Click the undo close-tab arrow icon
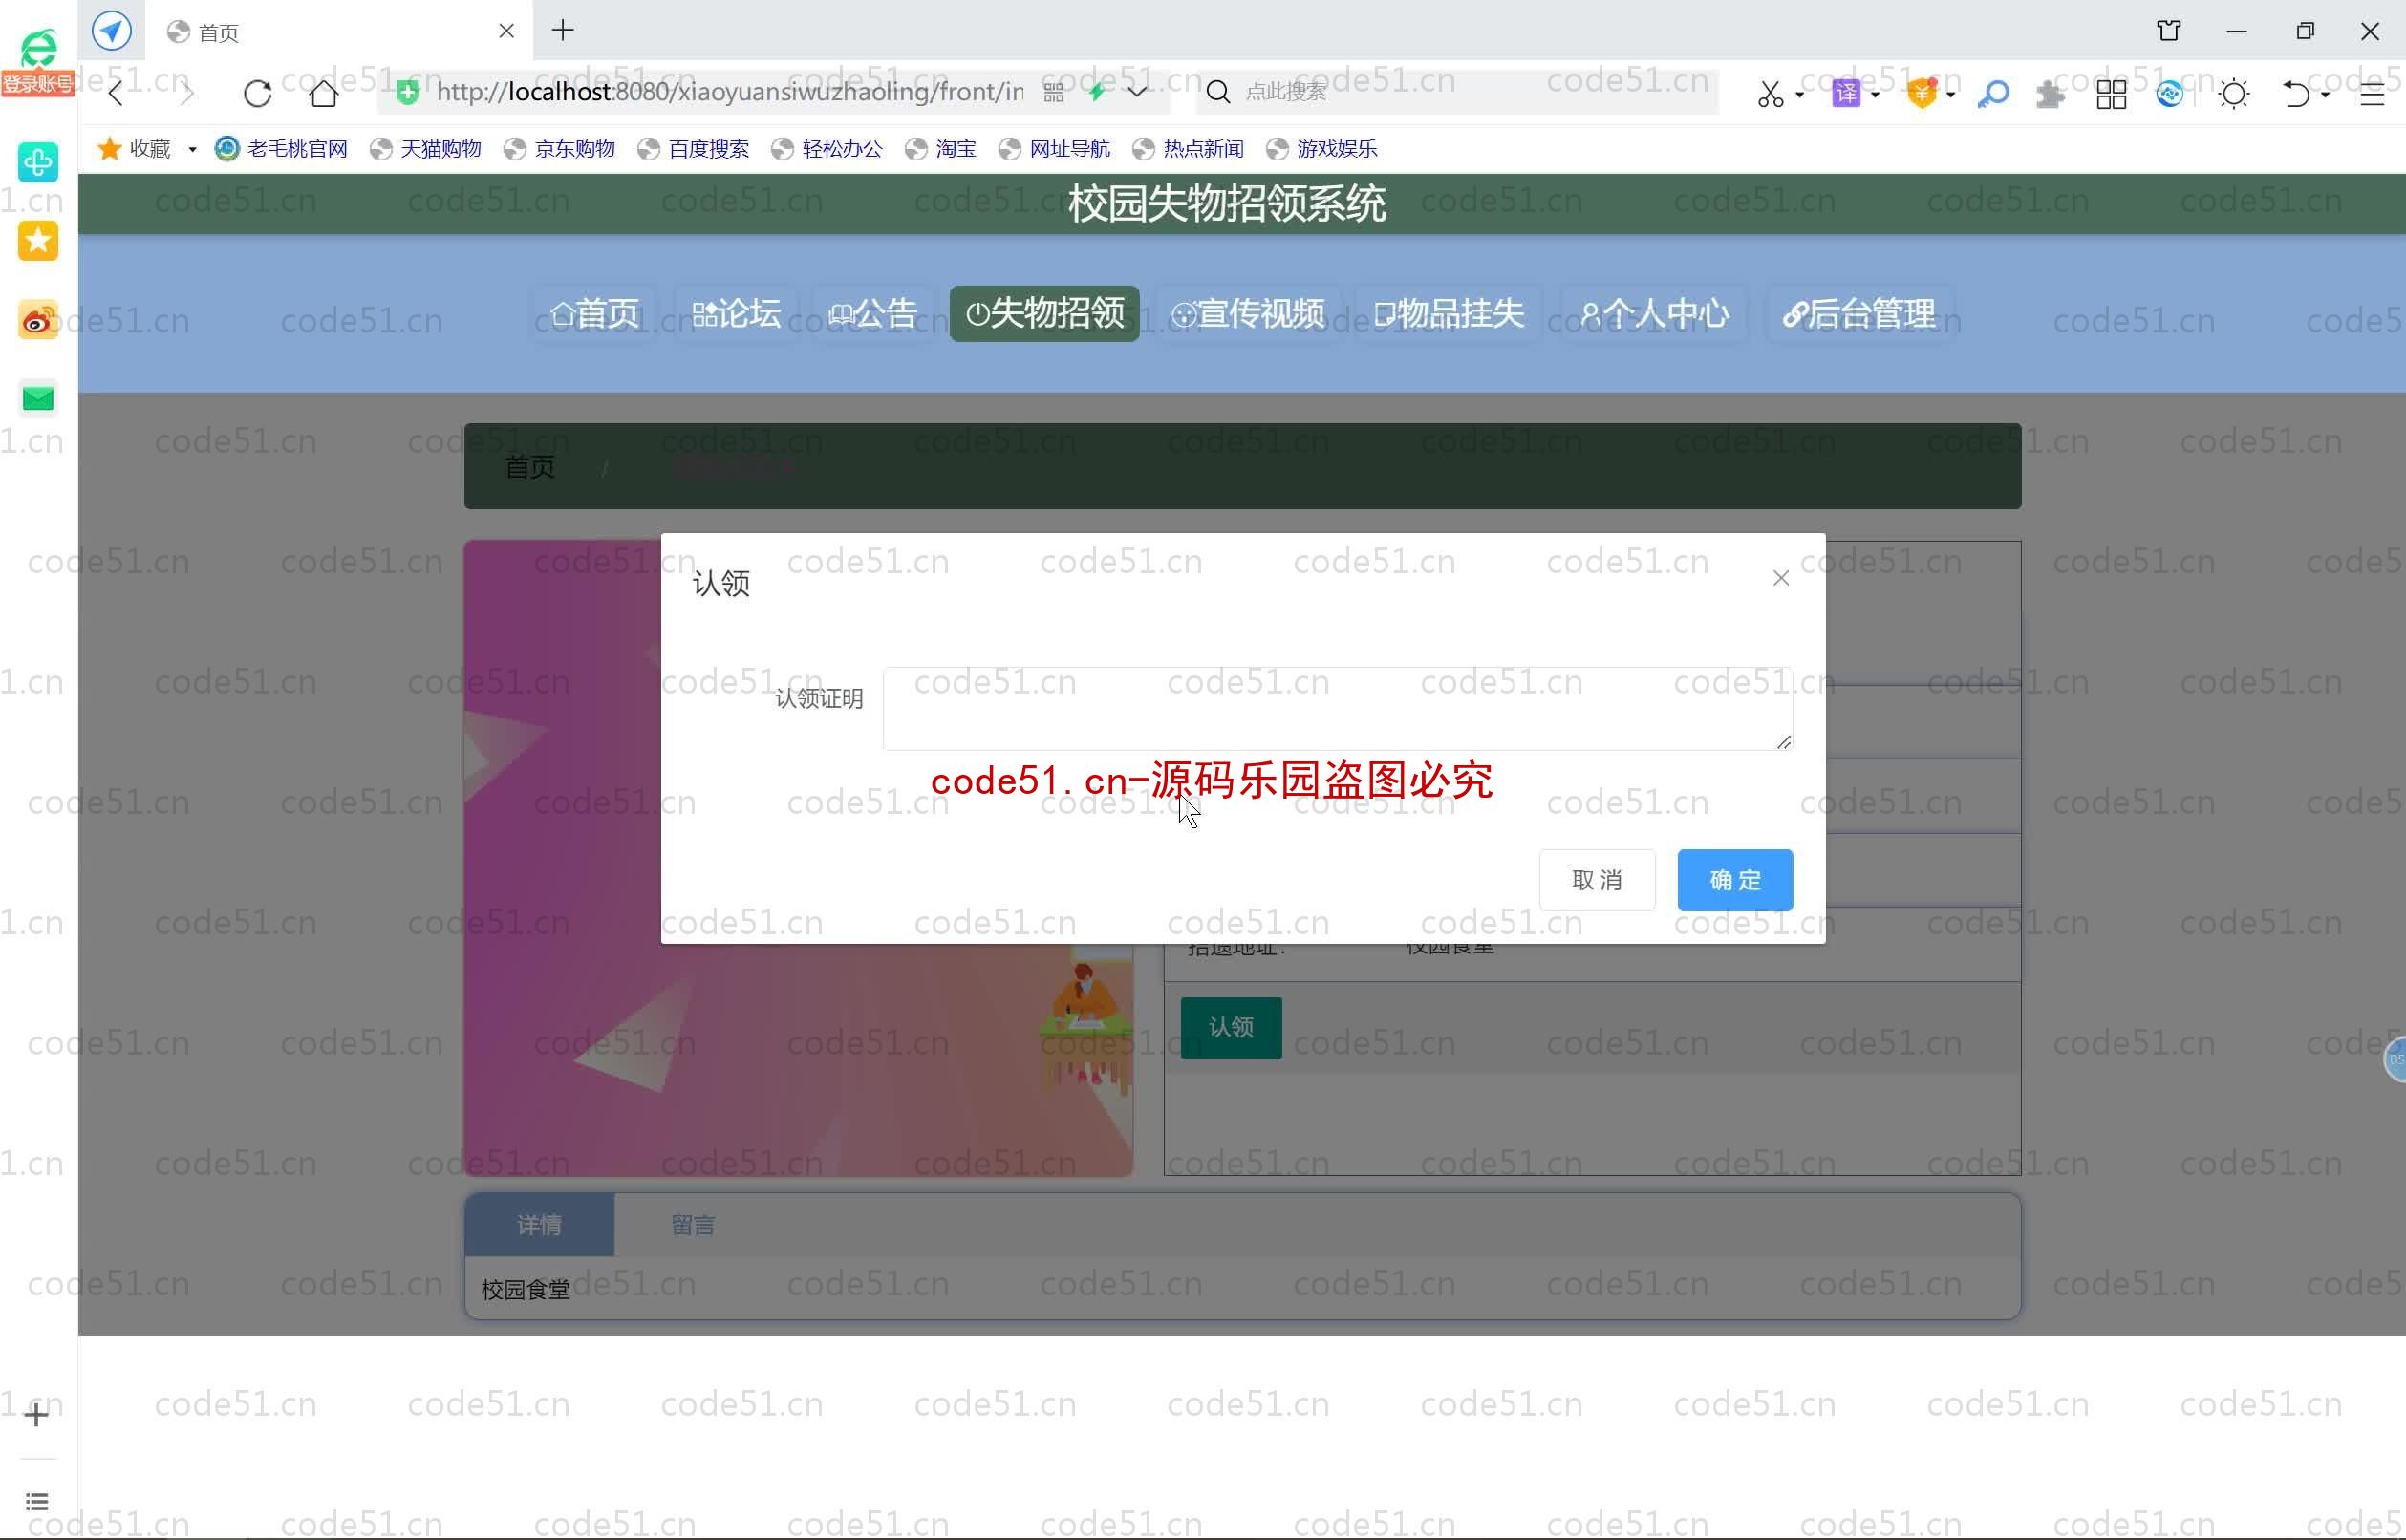Image resolution: width=2406 pixels, height=1540 pixels. tap(2295, 94)
